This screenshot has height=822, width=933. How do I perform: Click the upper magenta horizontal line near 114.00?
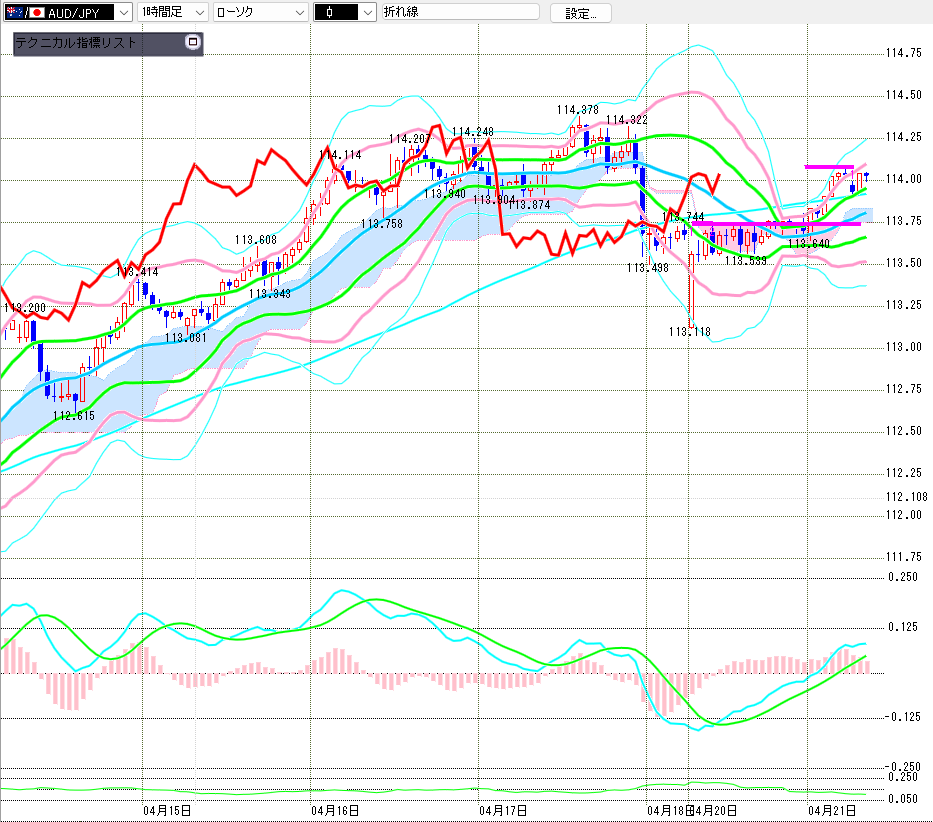click(829, 167)
